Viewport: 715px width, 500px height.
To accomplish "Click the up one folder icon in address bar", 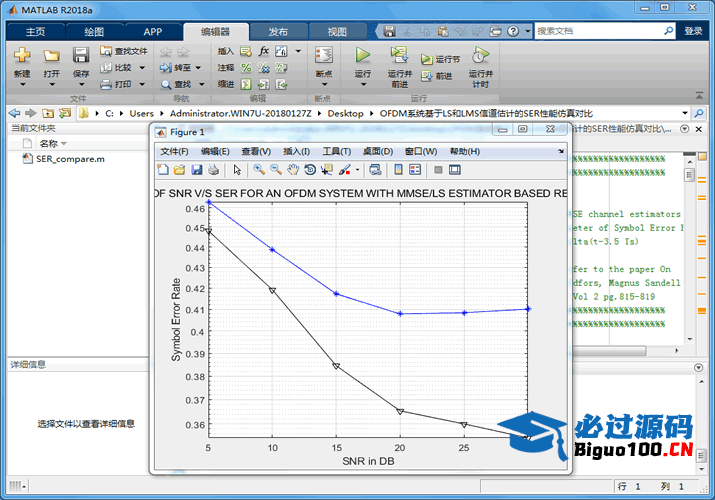I will (48, 113).
